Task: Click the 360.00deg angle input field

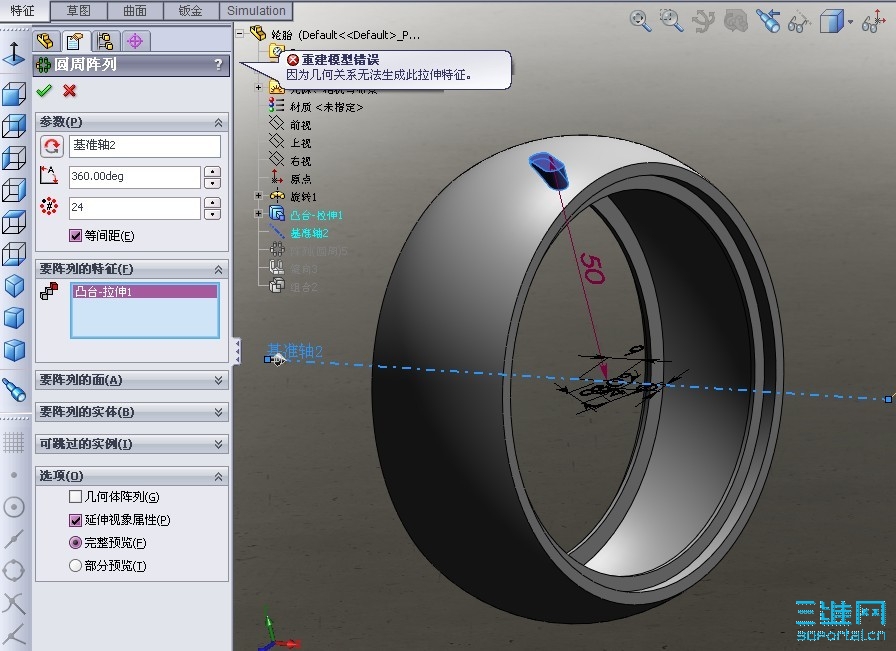Action: (135, 177)
